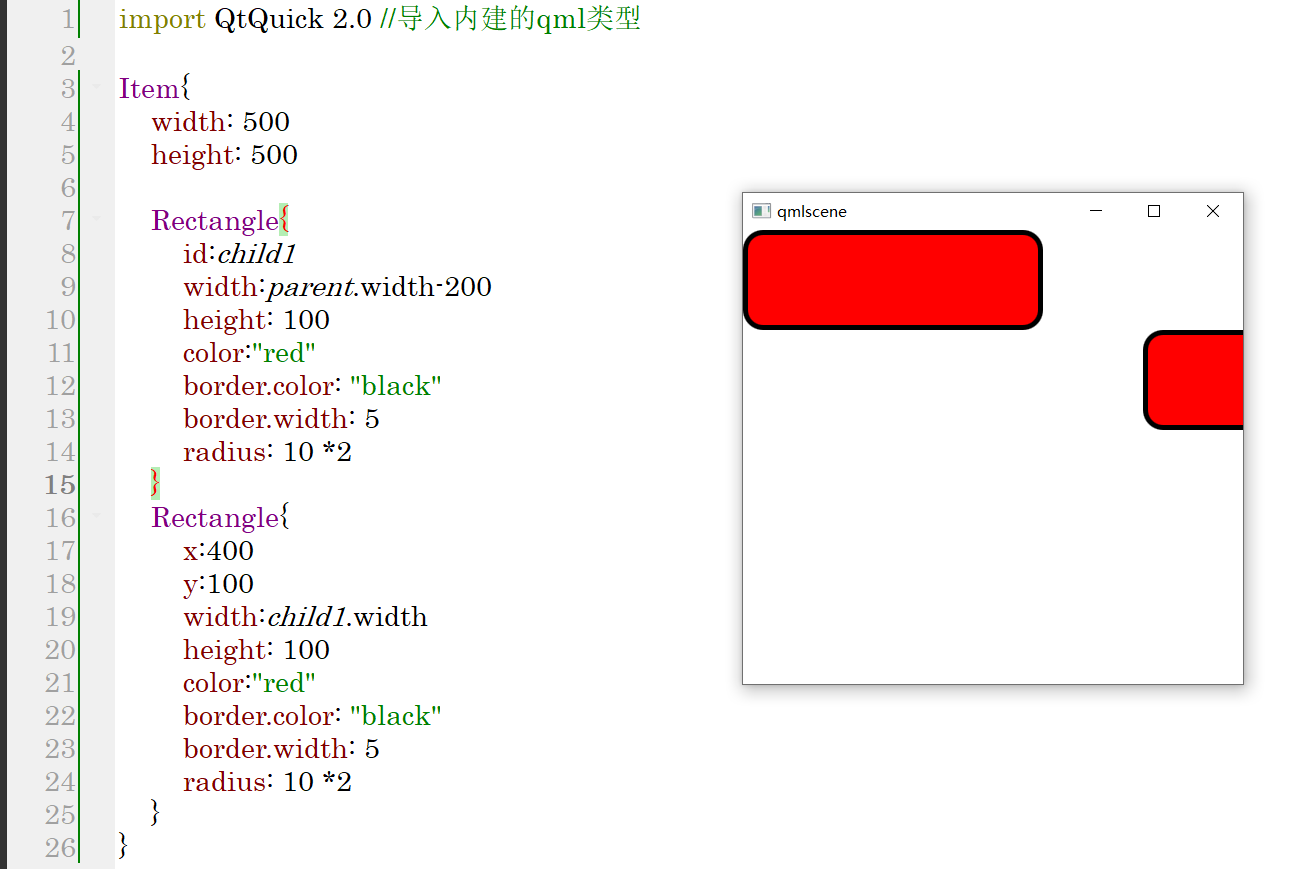Click 'radius: 10 *2' on line 14
The height and width of the screenshot is (869, 1297).
point(267,452)
